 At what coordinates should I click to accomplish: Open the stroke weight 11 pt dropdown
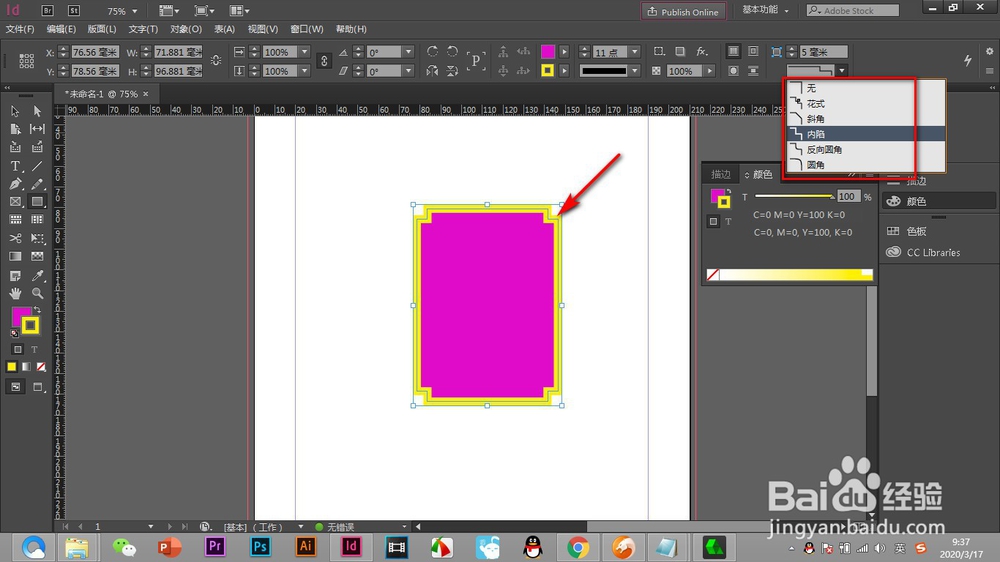pos(635,52)
